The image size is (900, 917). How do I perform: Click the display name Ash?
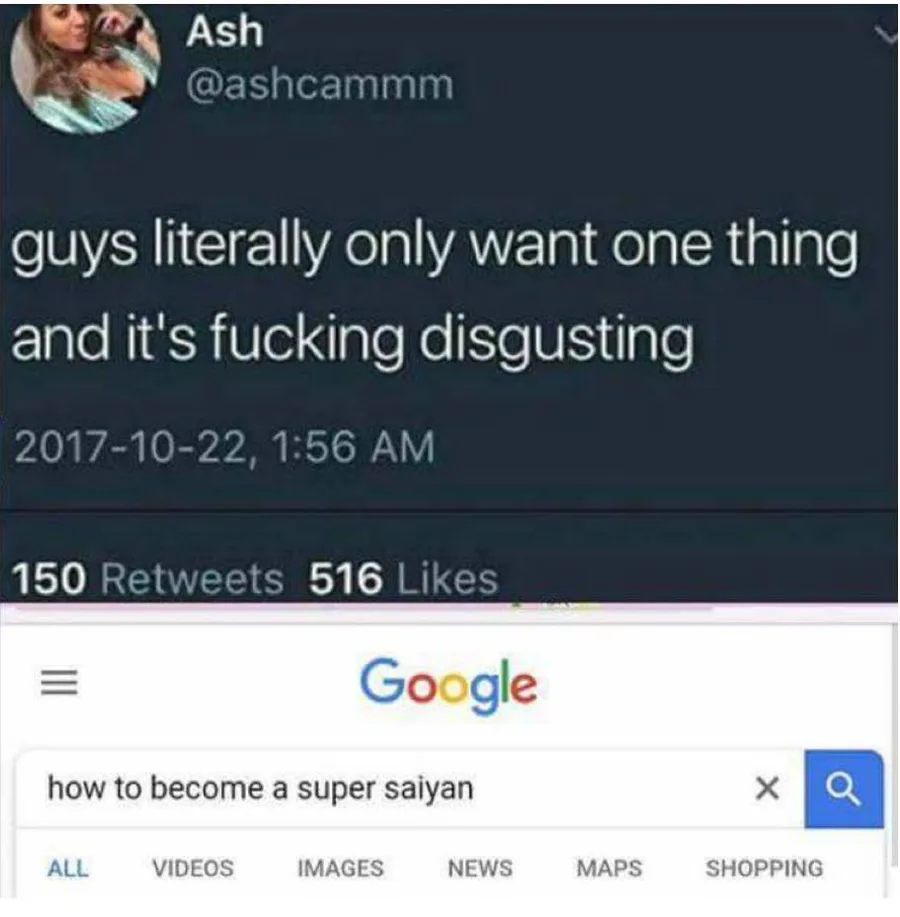(225, 31)
